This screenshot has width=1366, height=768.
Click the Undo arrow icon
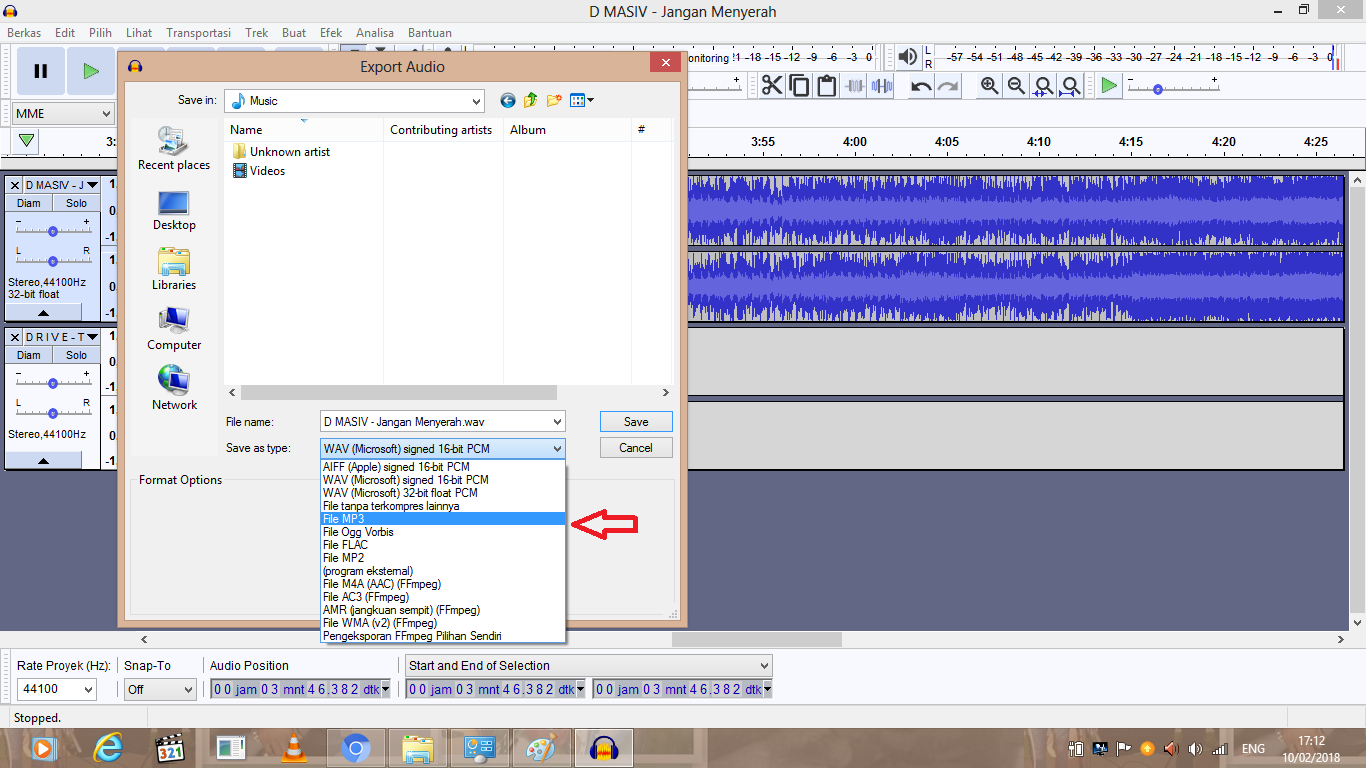[x=921, y=86]
